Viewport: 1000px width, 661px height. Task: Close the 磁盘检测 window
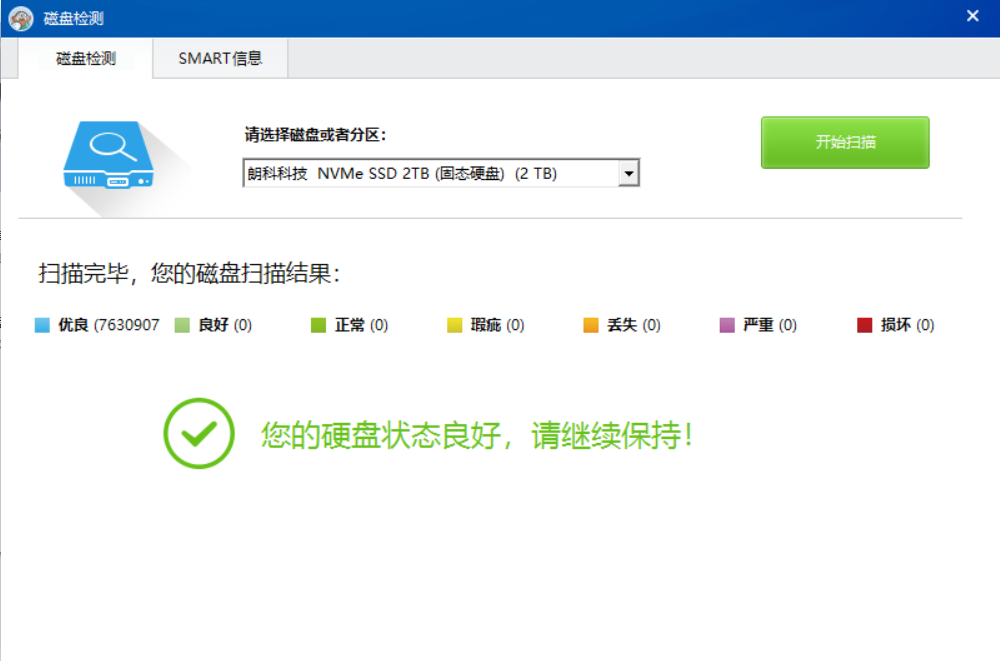(x=972, y=17)
